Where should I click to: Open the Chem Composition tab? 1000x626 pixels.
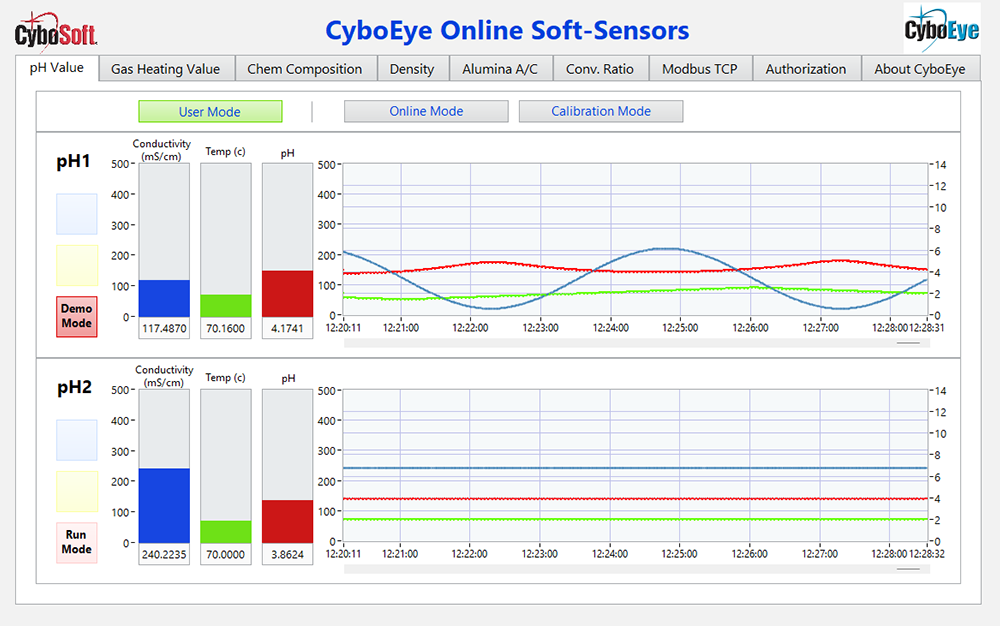(305, 69)
